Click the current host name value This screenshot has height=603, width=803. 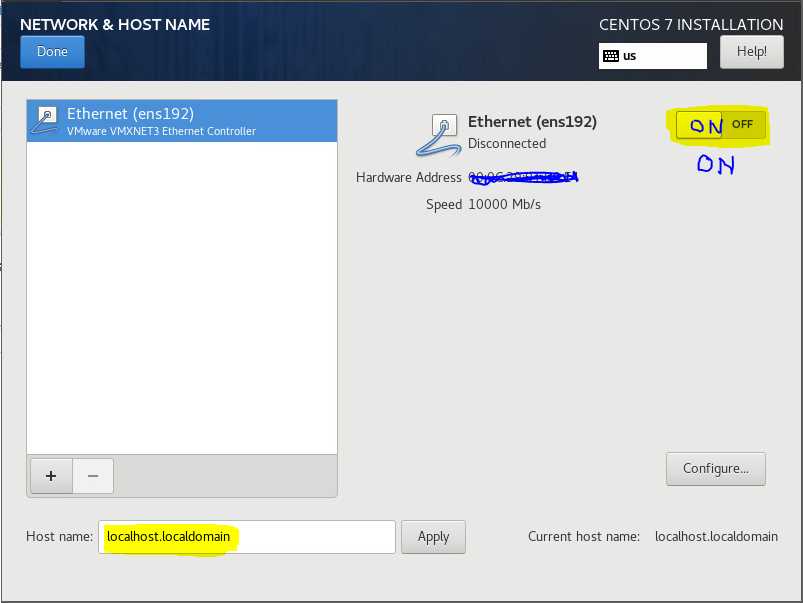coord(715,537)
